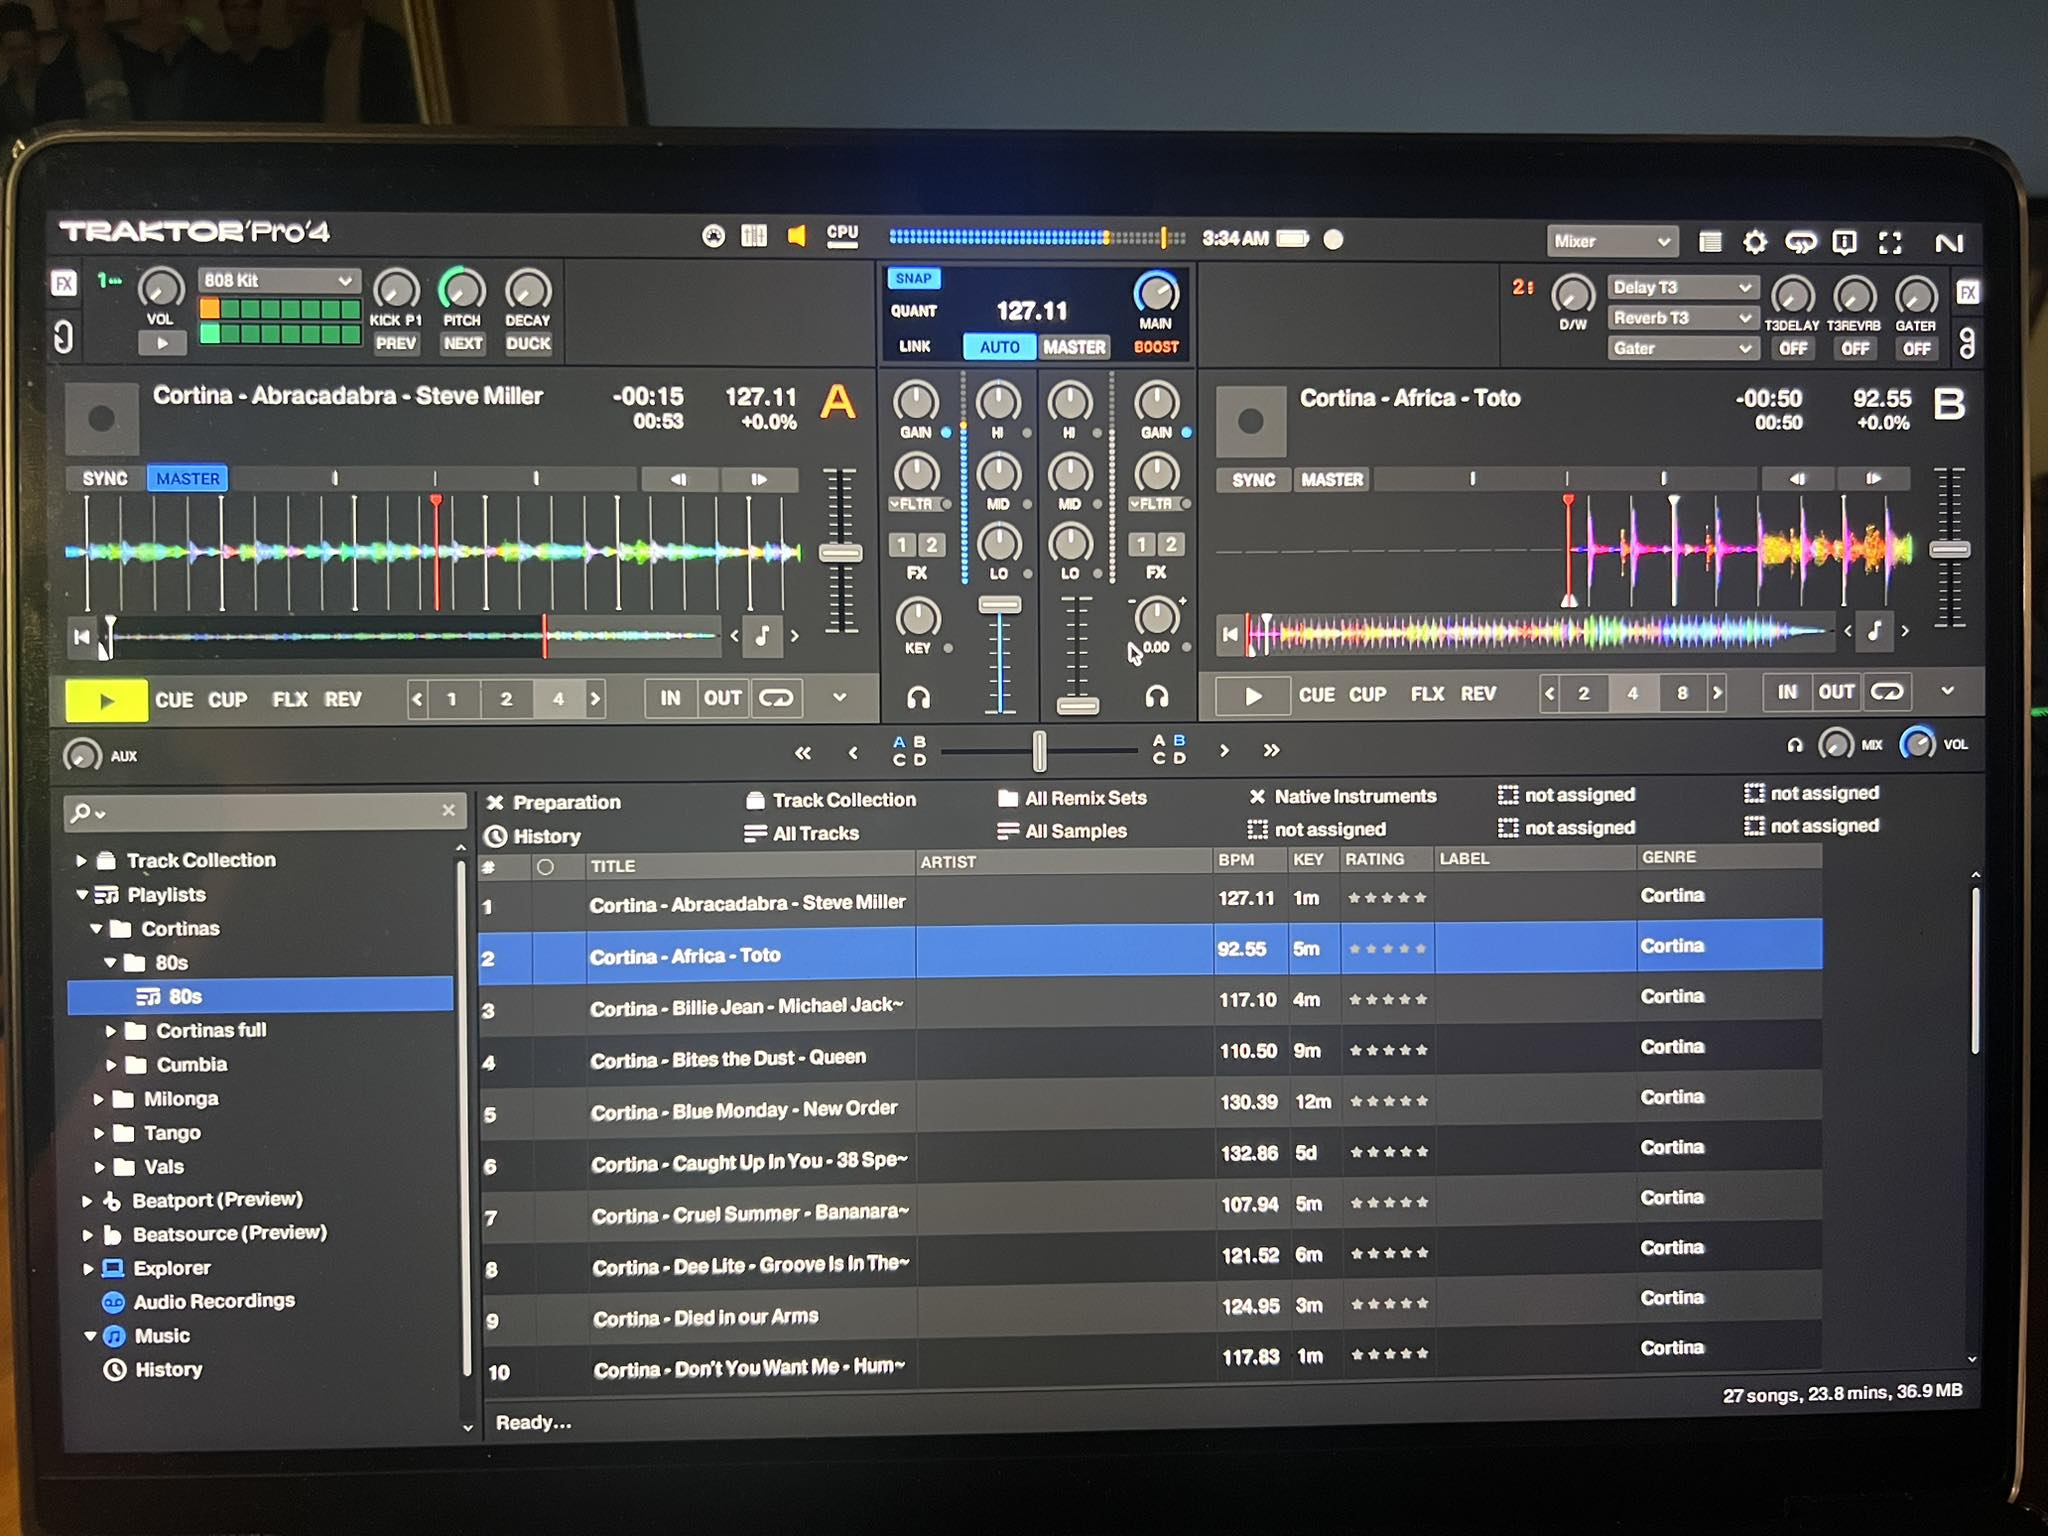Click in the browser search field
Screen dimensions: 2048x1536
click(x=265, y=811)
